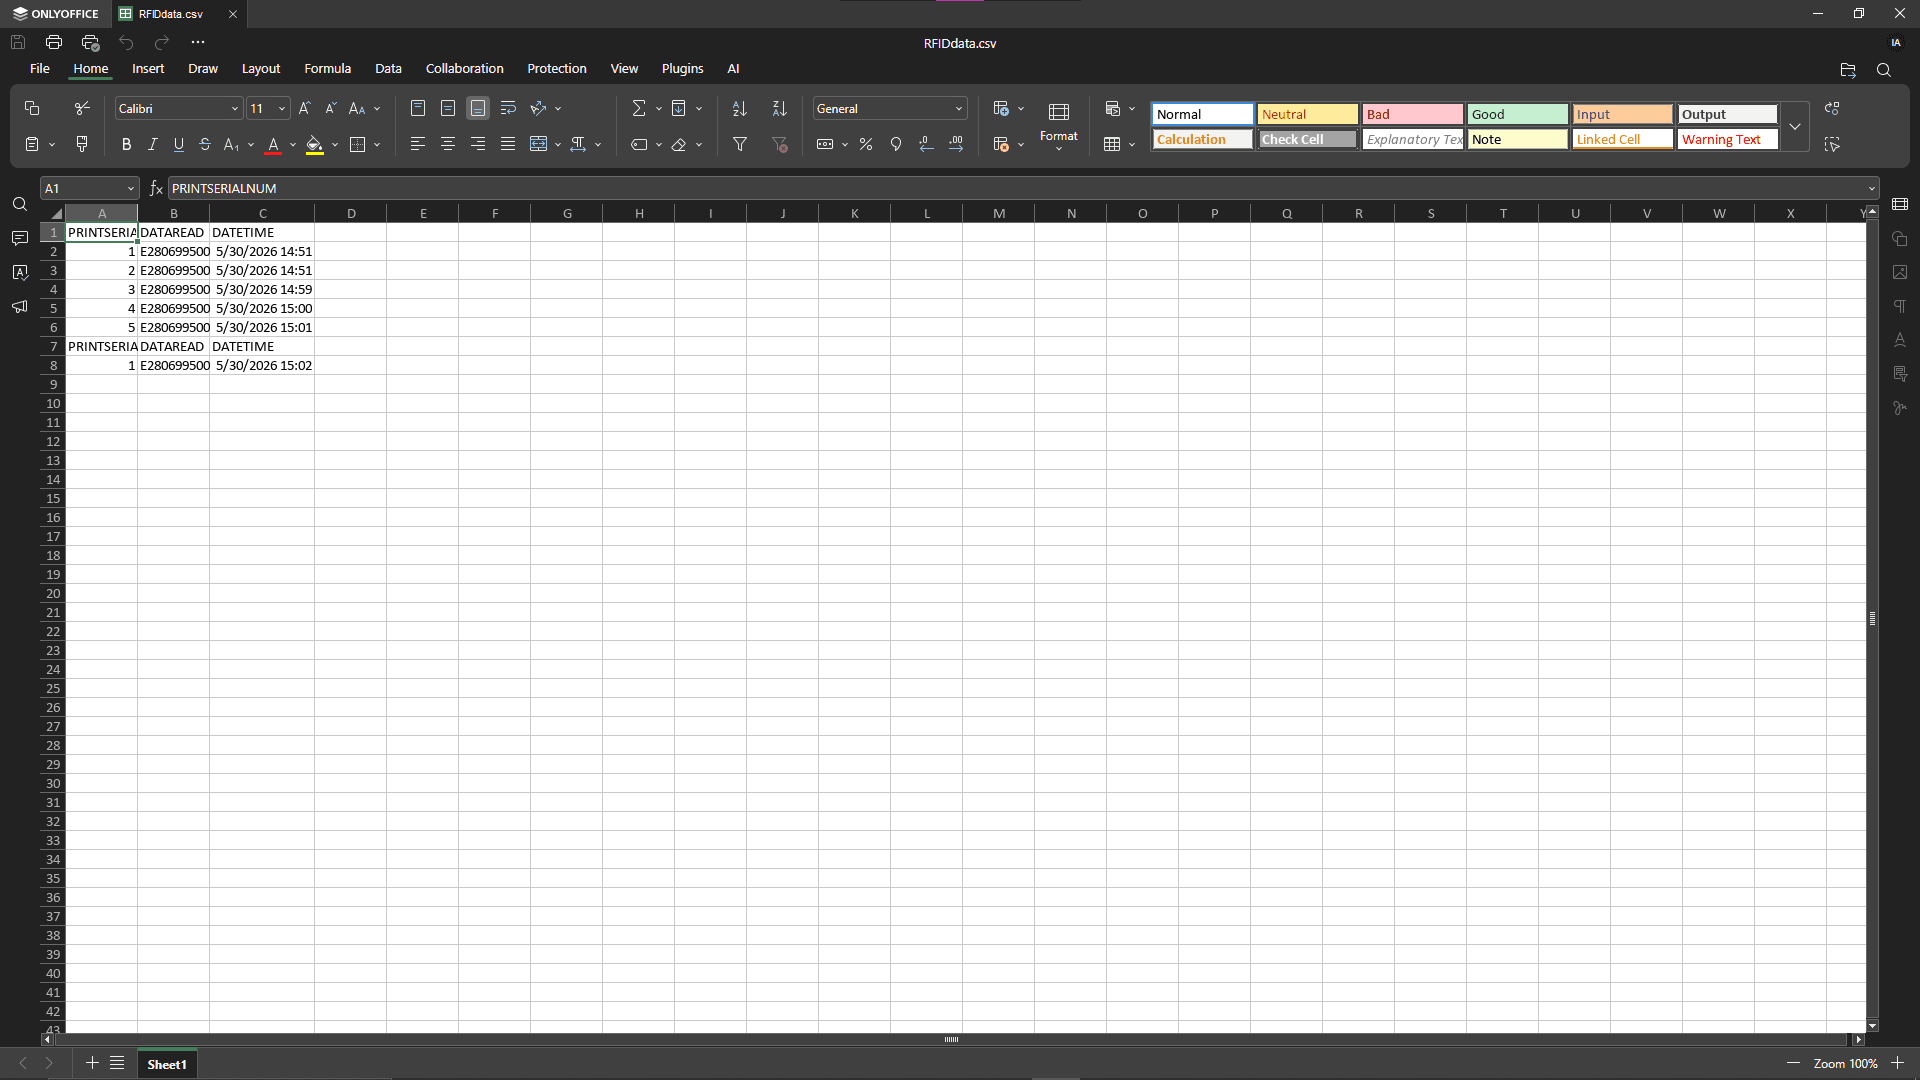Click the Format button
The image size is (1920, 1080).
pos(1058,126)
